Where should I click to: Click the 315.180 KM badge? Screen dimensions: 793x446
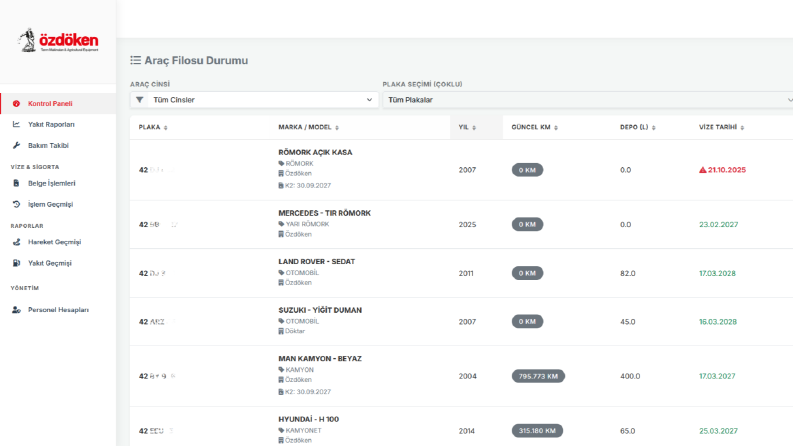point(537,431)
